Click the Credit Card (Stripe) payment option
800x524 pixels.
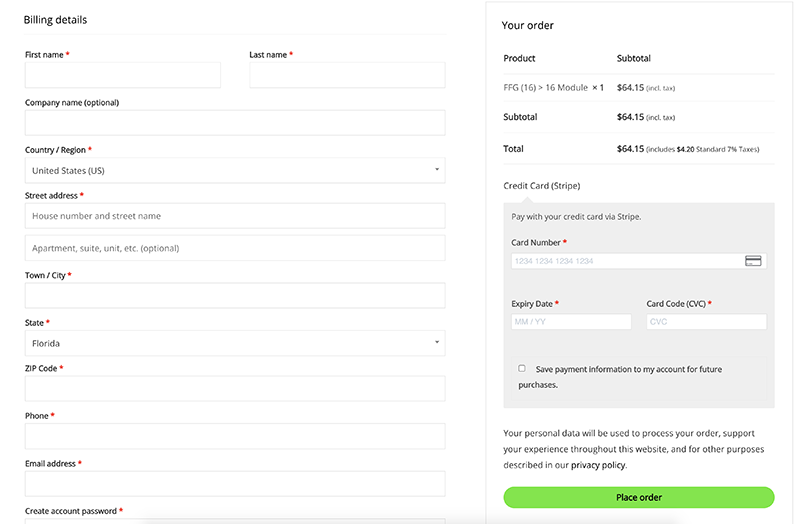pos(542,186)
